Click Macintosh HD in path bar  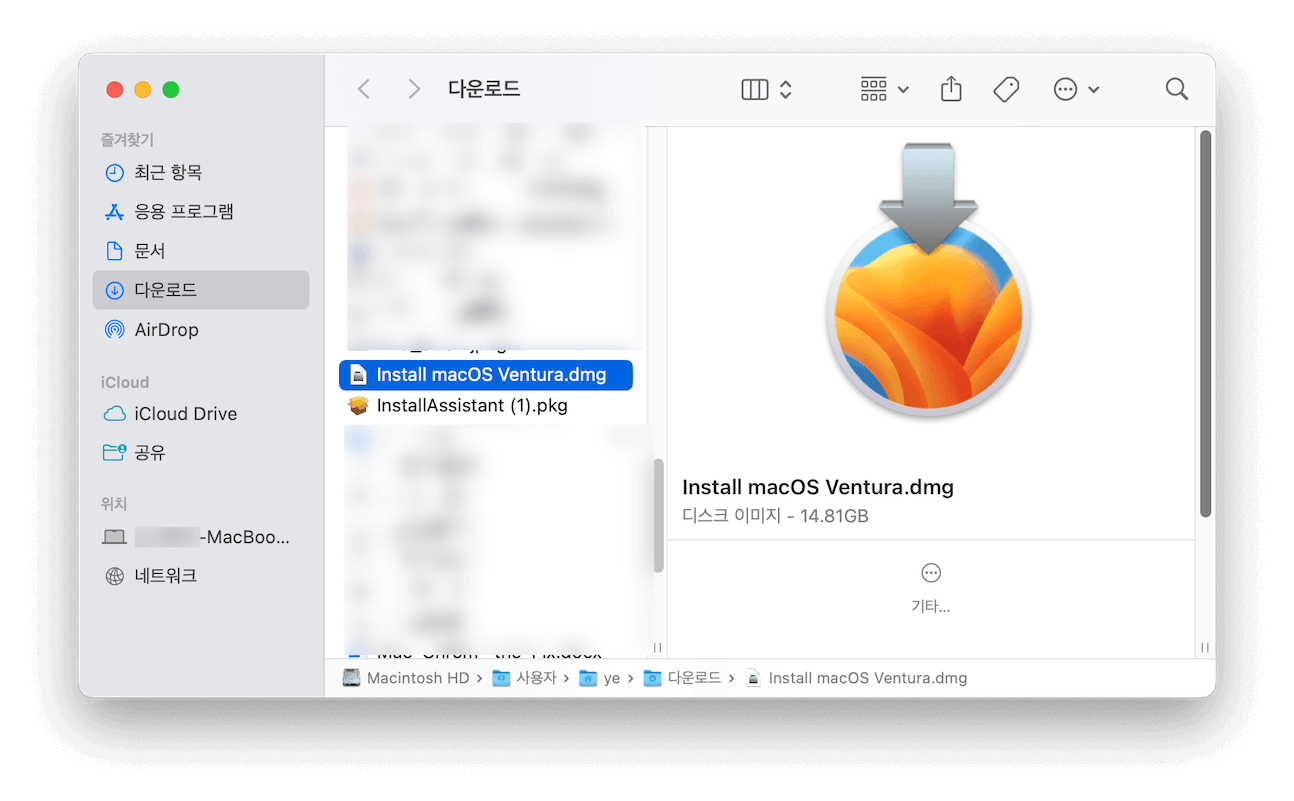pyautogui.click(x=406, y=678)
